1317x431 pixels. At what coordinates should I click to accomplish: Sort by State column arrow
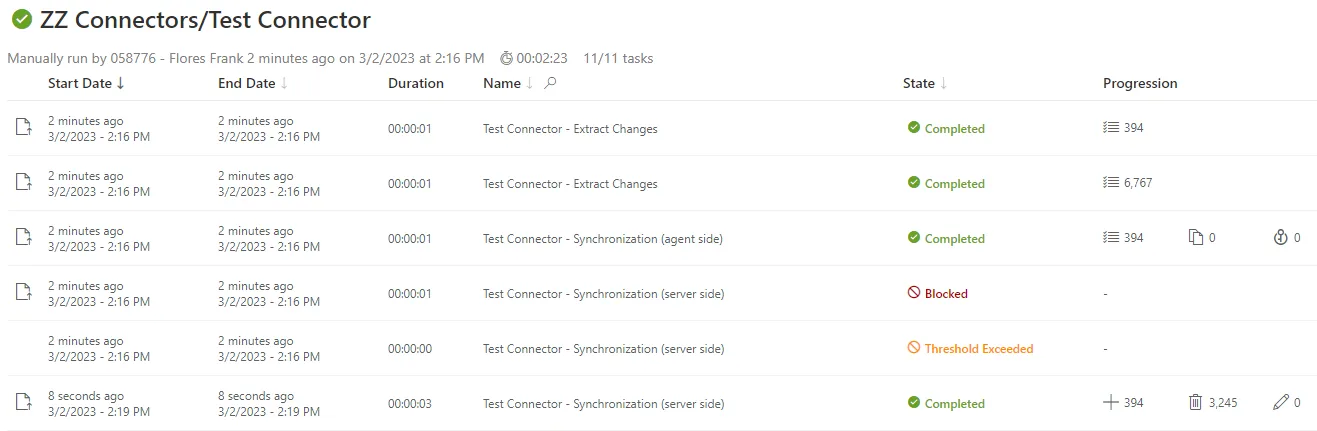tap(943, 84)
